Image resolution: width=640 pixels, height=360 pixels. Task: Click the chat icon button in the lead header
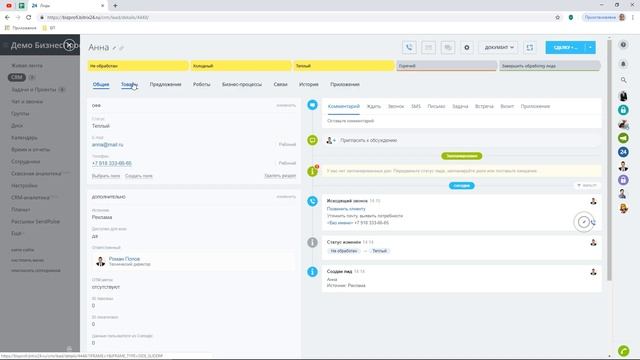pos(447,47)
